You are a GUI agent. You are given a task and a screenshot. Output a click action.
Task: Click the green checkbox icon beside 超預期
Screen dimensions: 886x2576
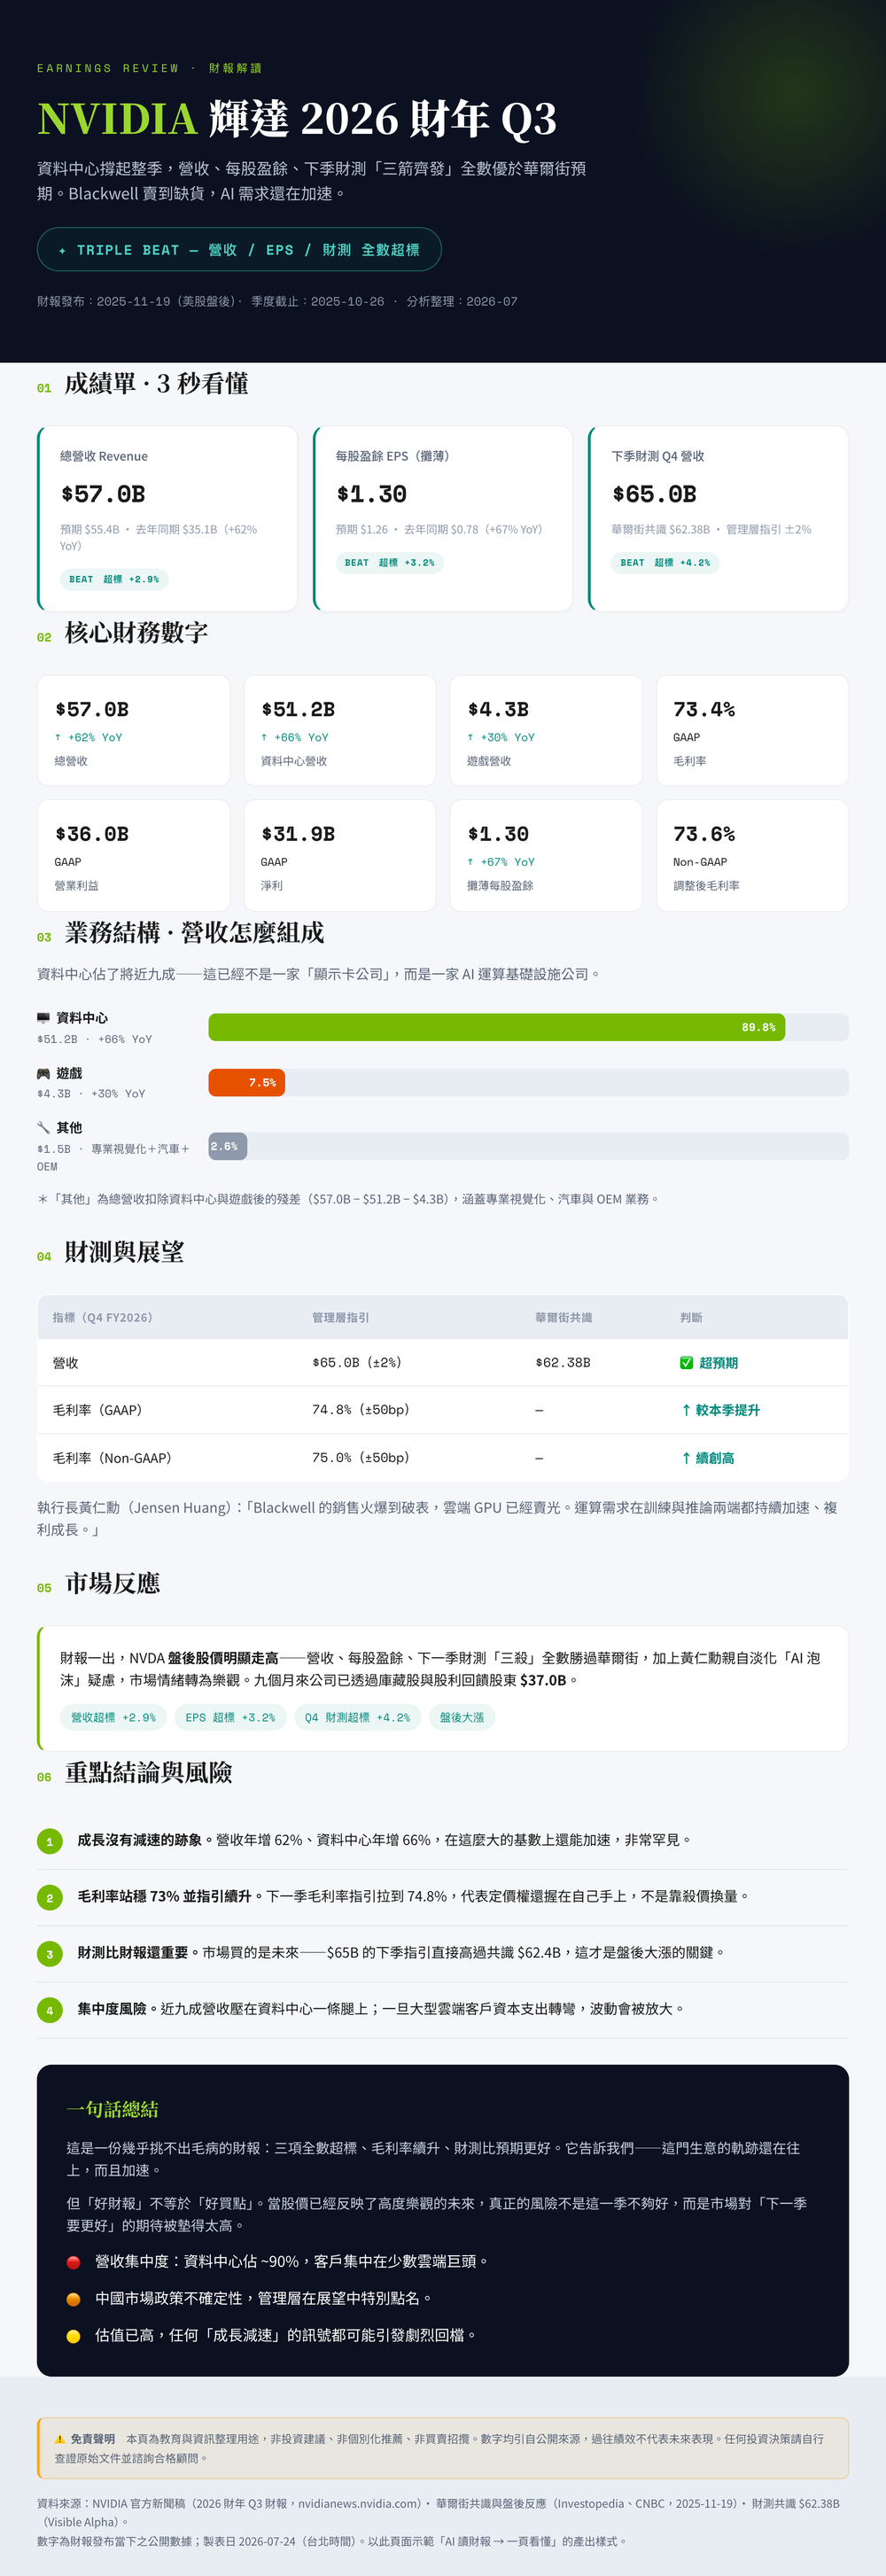(x=686, y=1362)
